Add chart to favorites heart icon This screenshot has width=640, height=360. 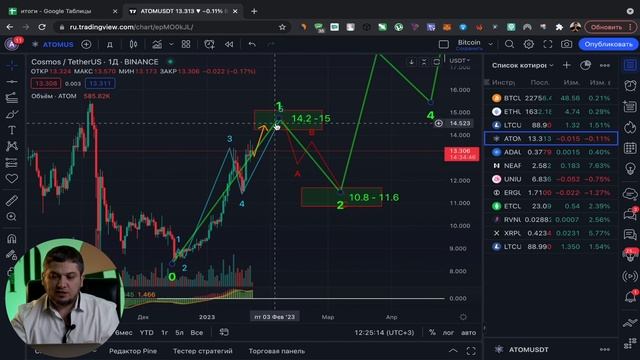click(12, 178)
